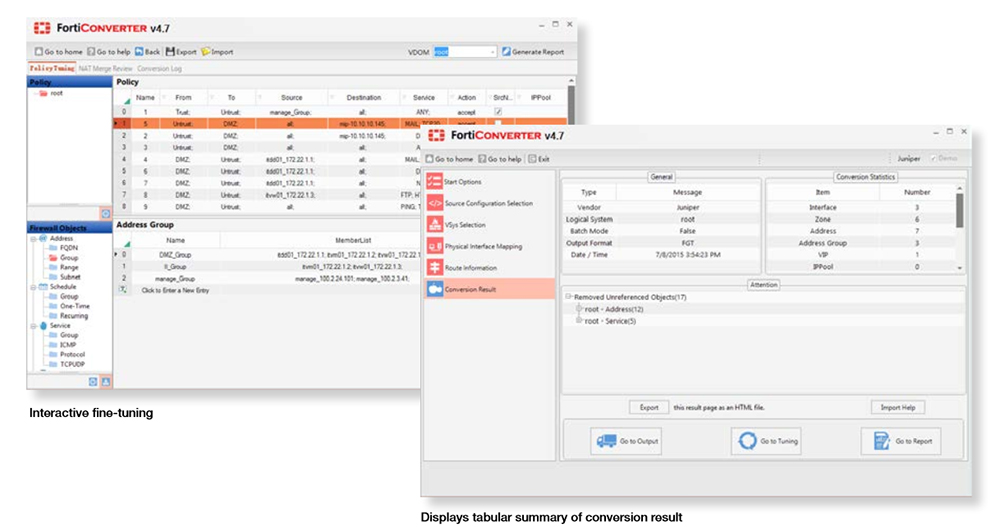Switch to the NAT Merge Review tab
This screenshot has width=1000, height=527.
point(105,68)
